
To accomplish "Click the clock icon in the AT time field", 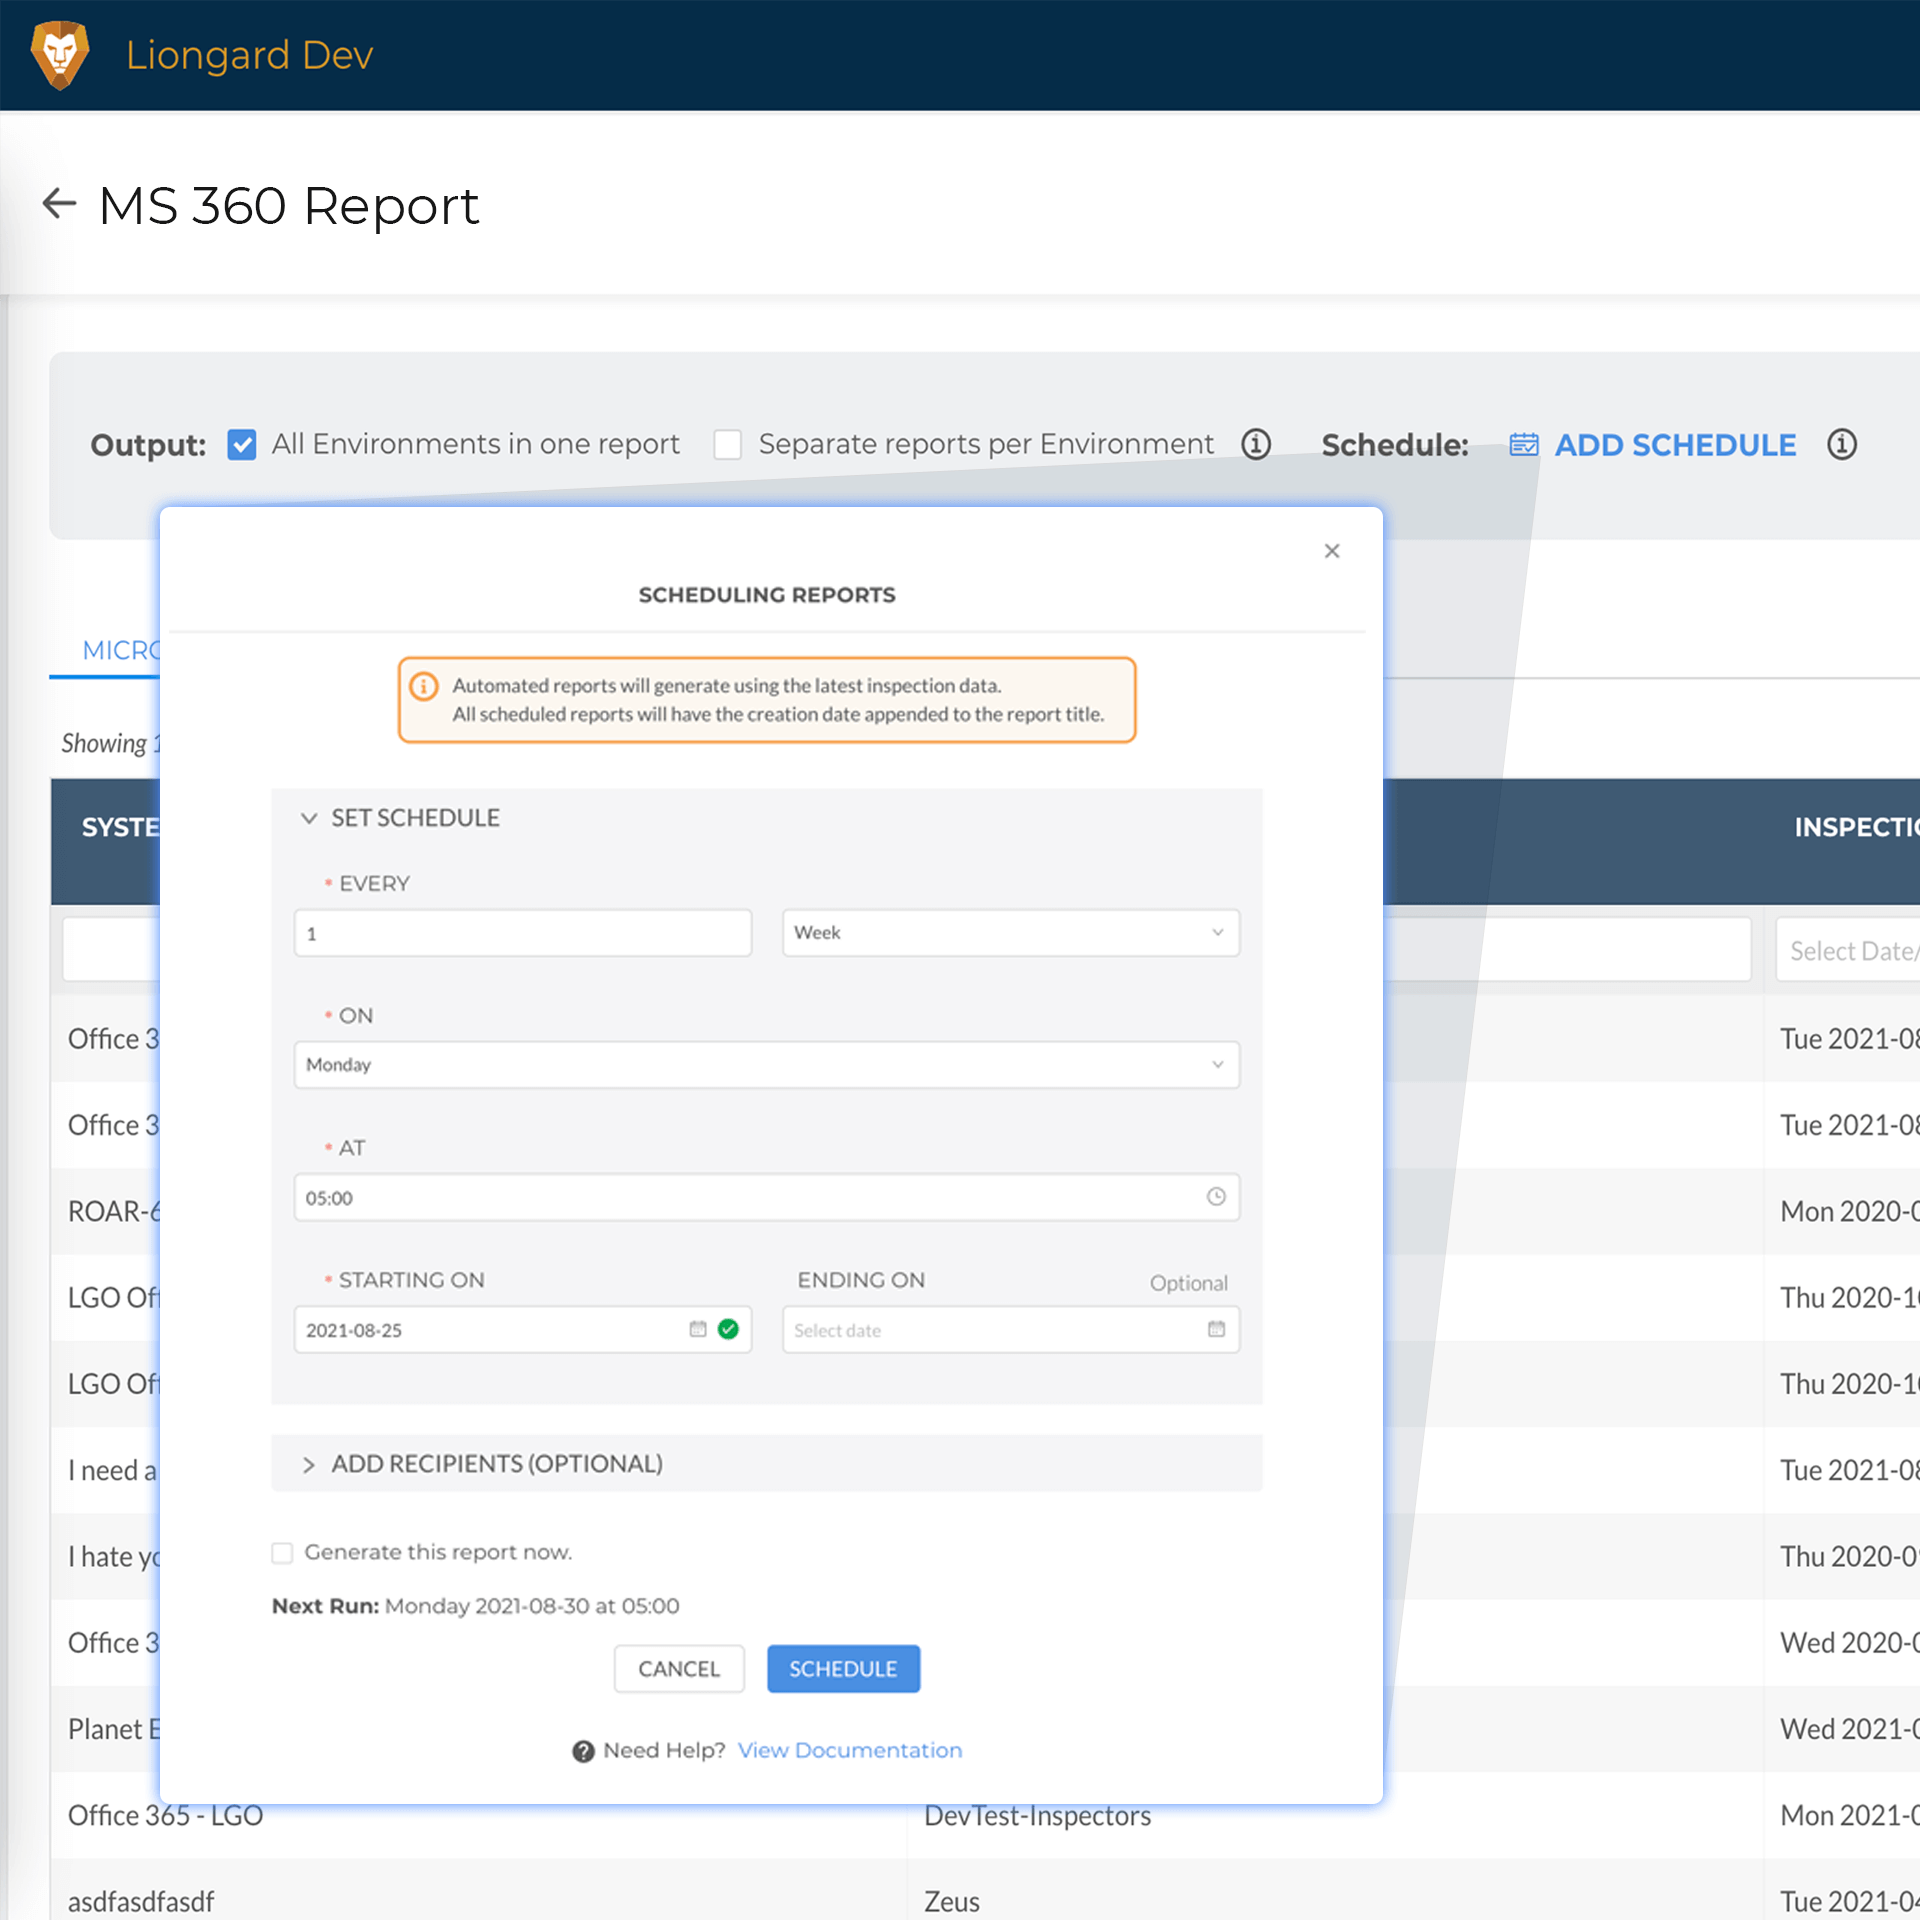I will (1215, 1197).
